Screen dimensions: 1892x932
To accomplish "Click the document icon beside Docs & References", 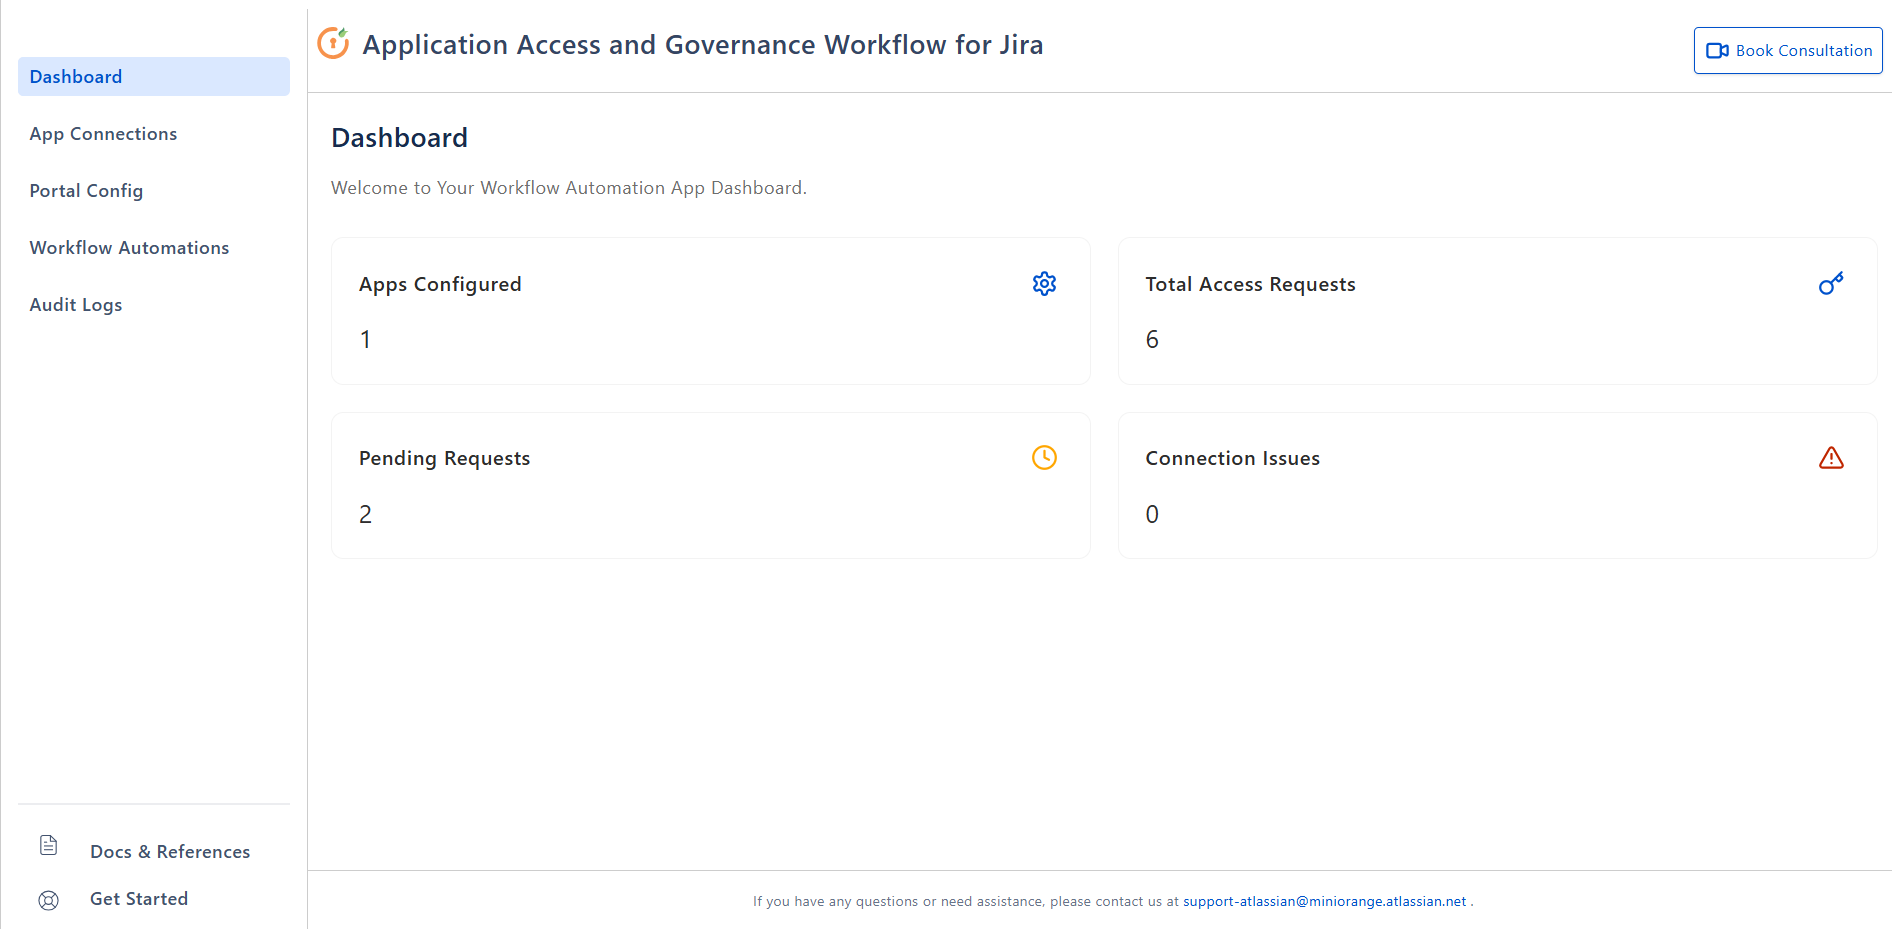I will [48, 845].
